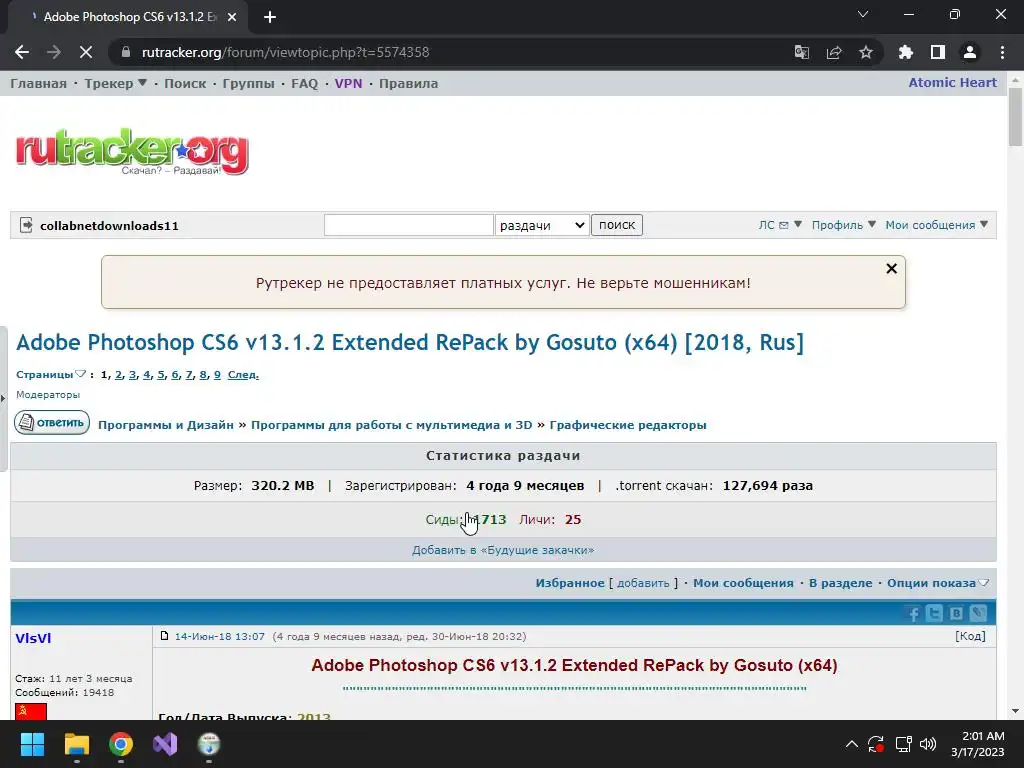1024x768 pixels.
Task: Open VPN in the top menu
Action: [348, 84]
